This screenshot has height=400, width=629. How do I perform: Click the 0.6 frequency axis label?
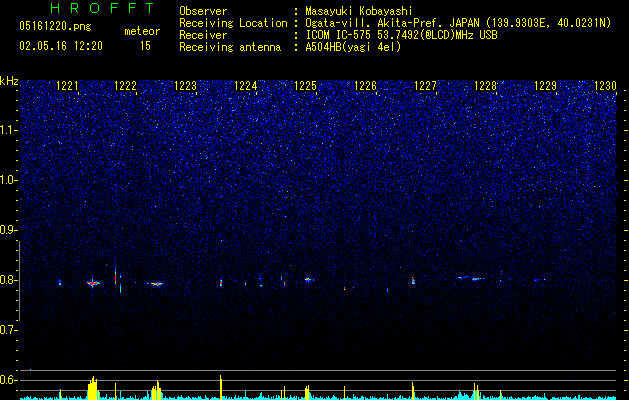pyautogui.click(x=9, y=380)
